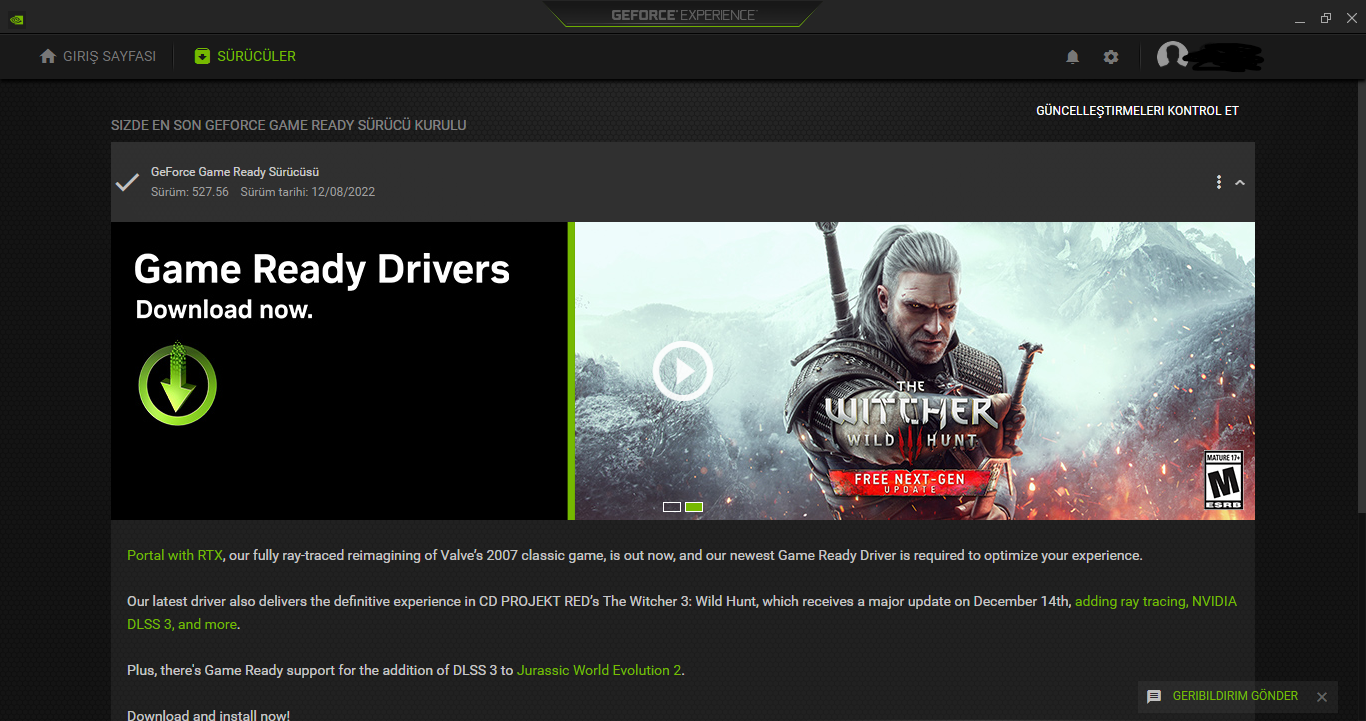Click the Free Next-Gen Update badge
The height and width of the screenshot is (721, 1366).
[x=910, y=483]
